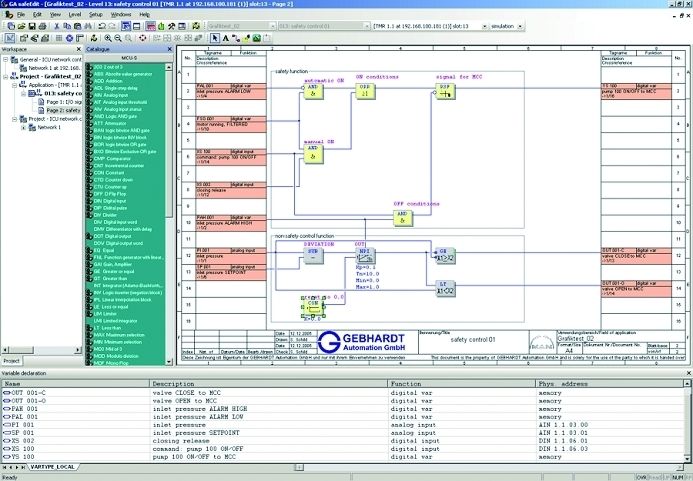Click the green picture insert icon
The image size is (693, 481).
256,38
